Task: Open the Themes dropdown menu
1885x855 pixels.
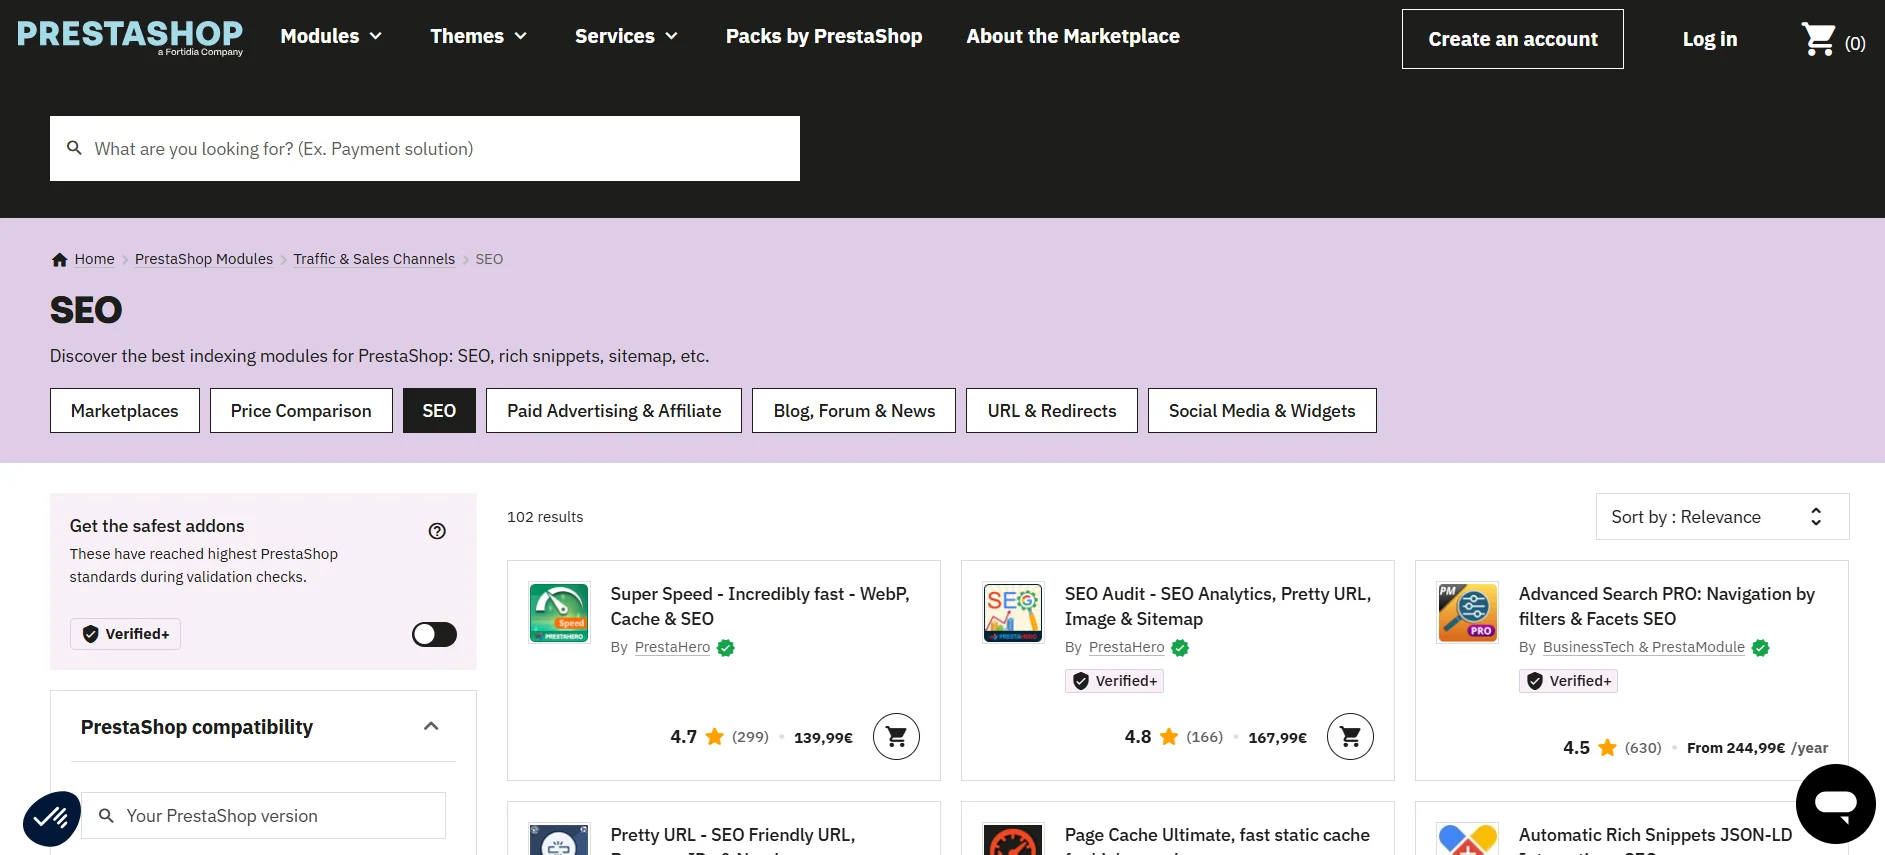Action: pyautogui.click(x=478, y=36)
